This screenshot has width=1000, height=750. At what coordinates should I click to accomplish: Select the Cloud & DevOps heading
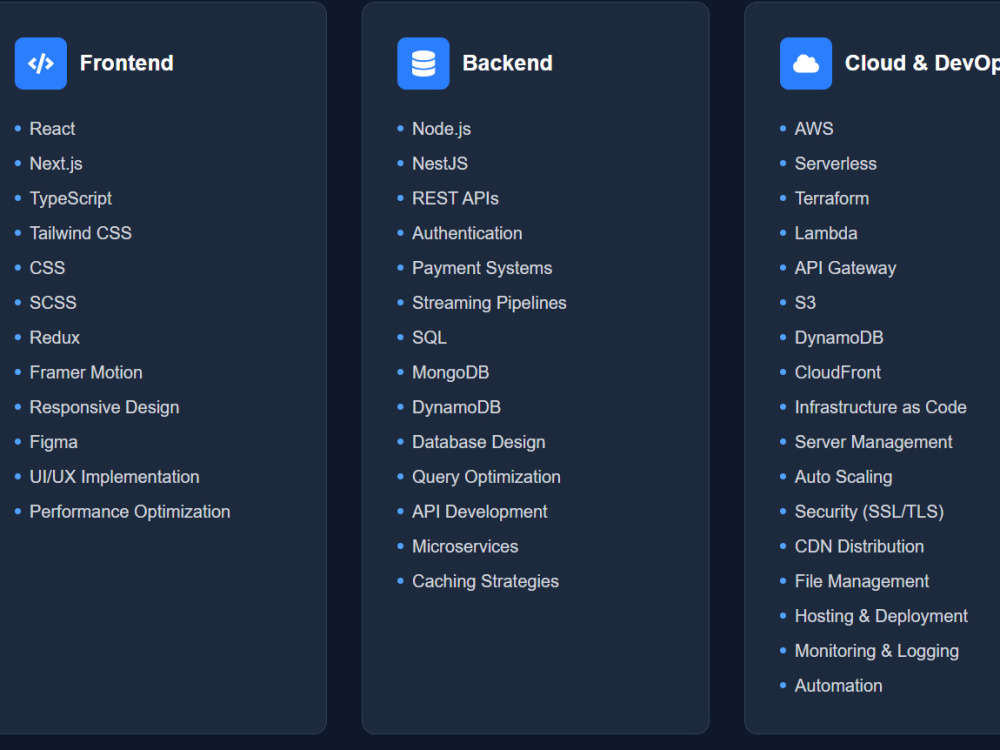pyautogui.click(x=922, y=63)
